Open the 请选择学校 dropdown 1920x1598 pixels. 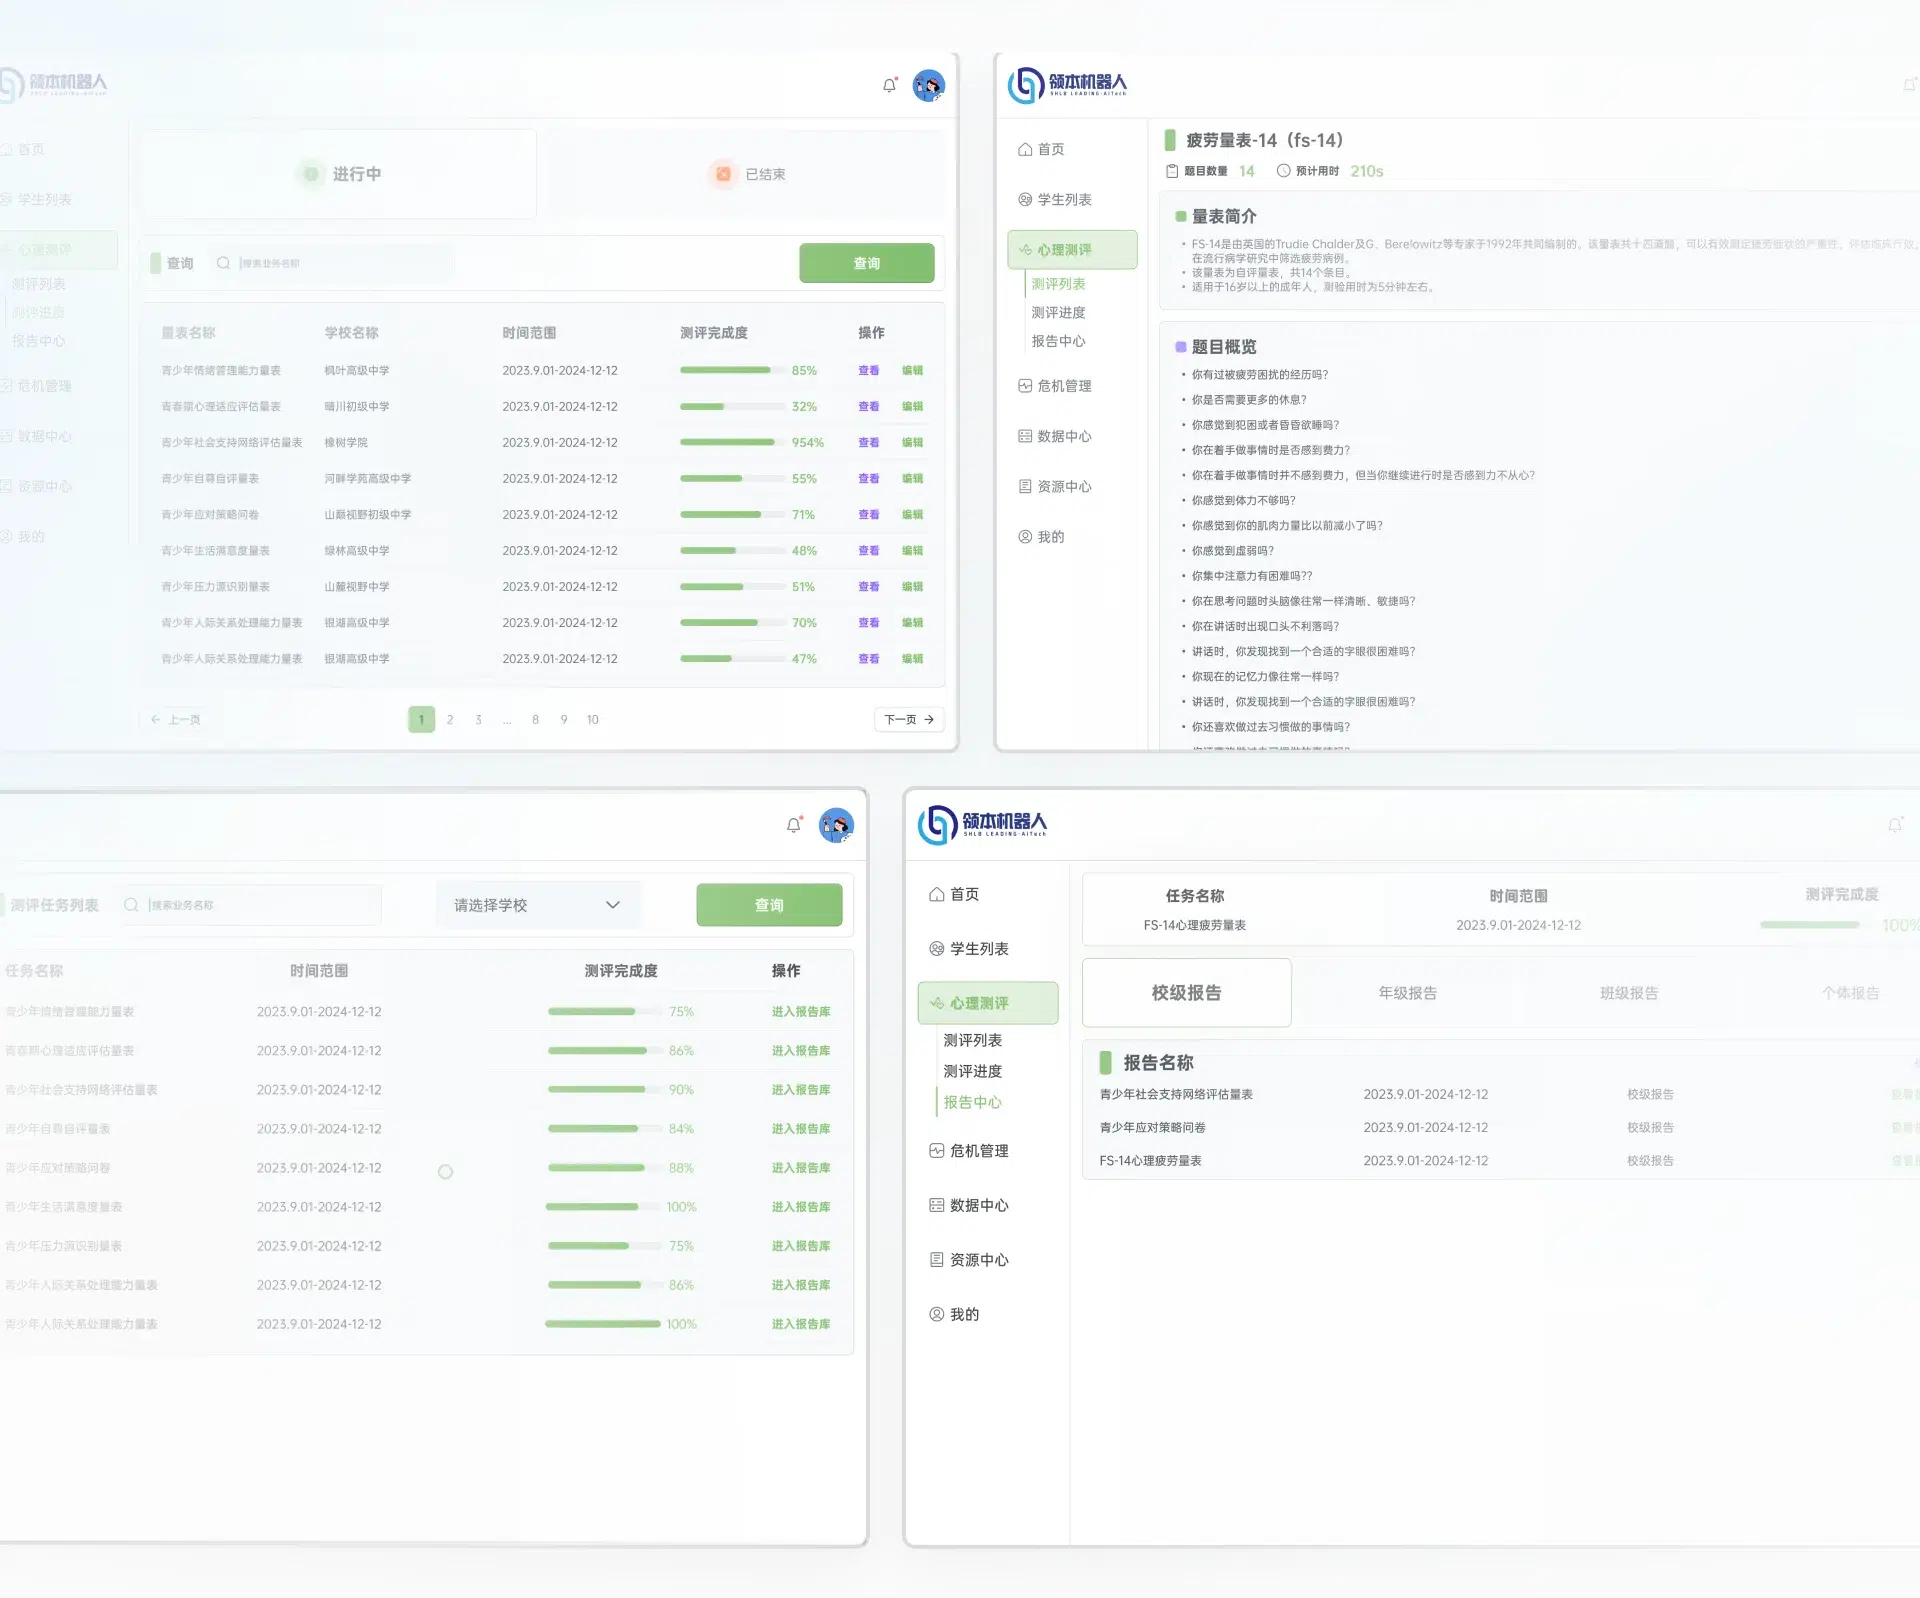(537, 905)
